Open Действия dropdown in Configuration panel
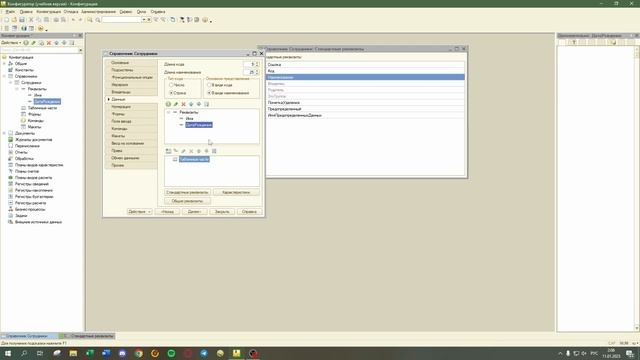Image resolution: width=640 pixels, height=360 pixels. click(11, 42)
